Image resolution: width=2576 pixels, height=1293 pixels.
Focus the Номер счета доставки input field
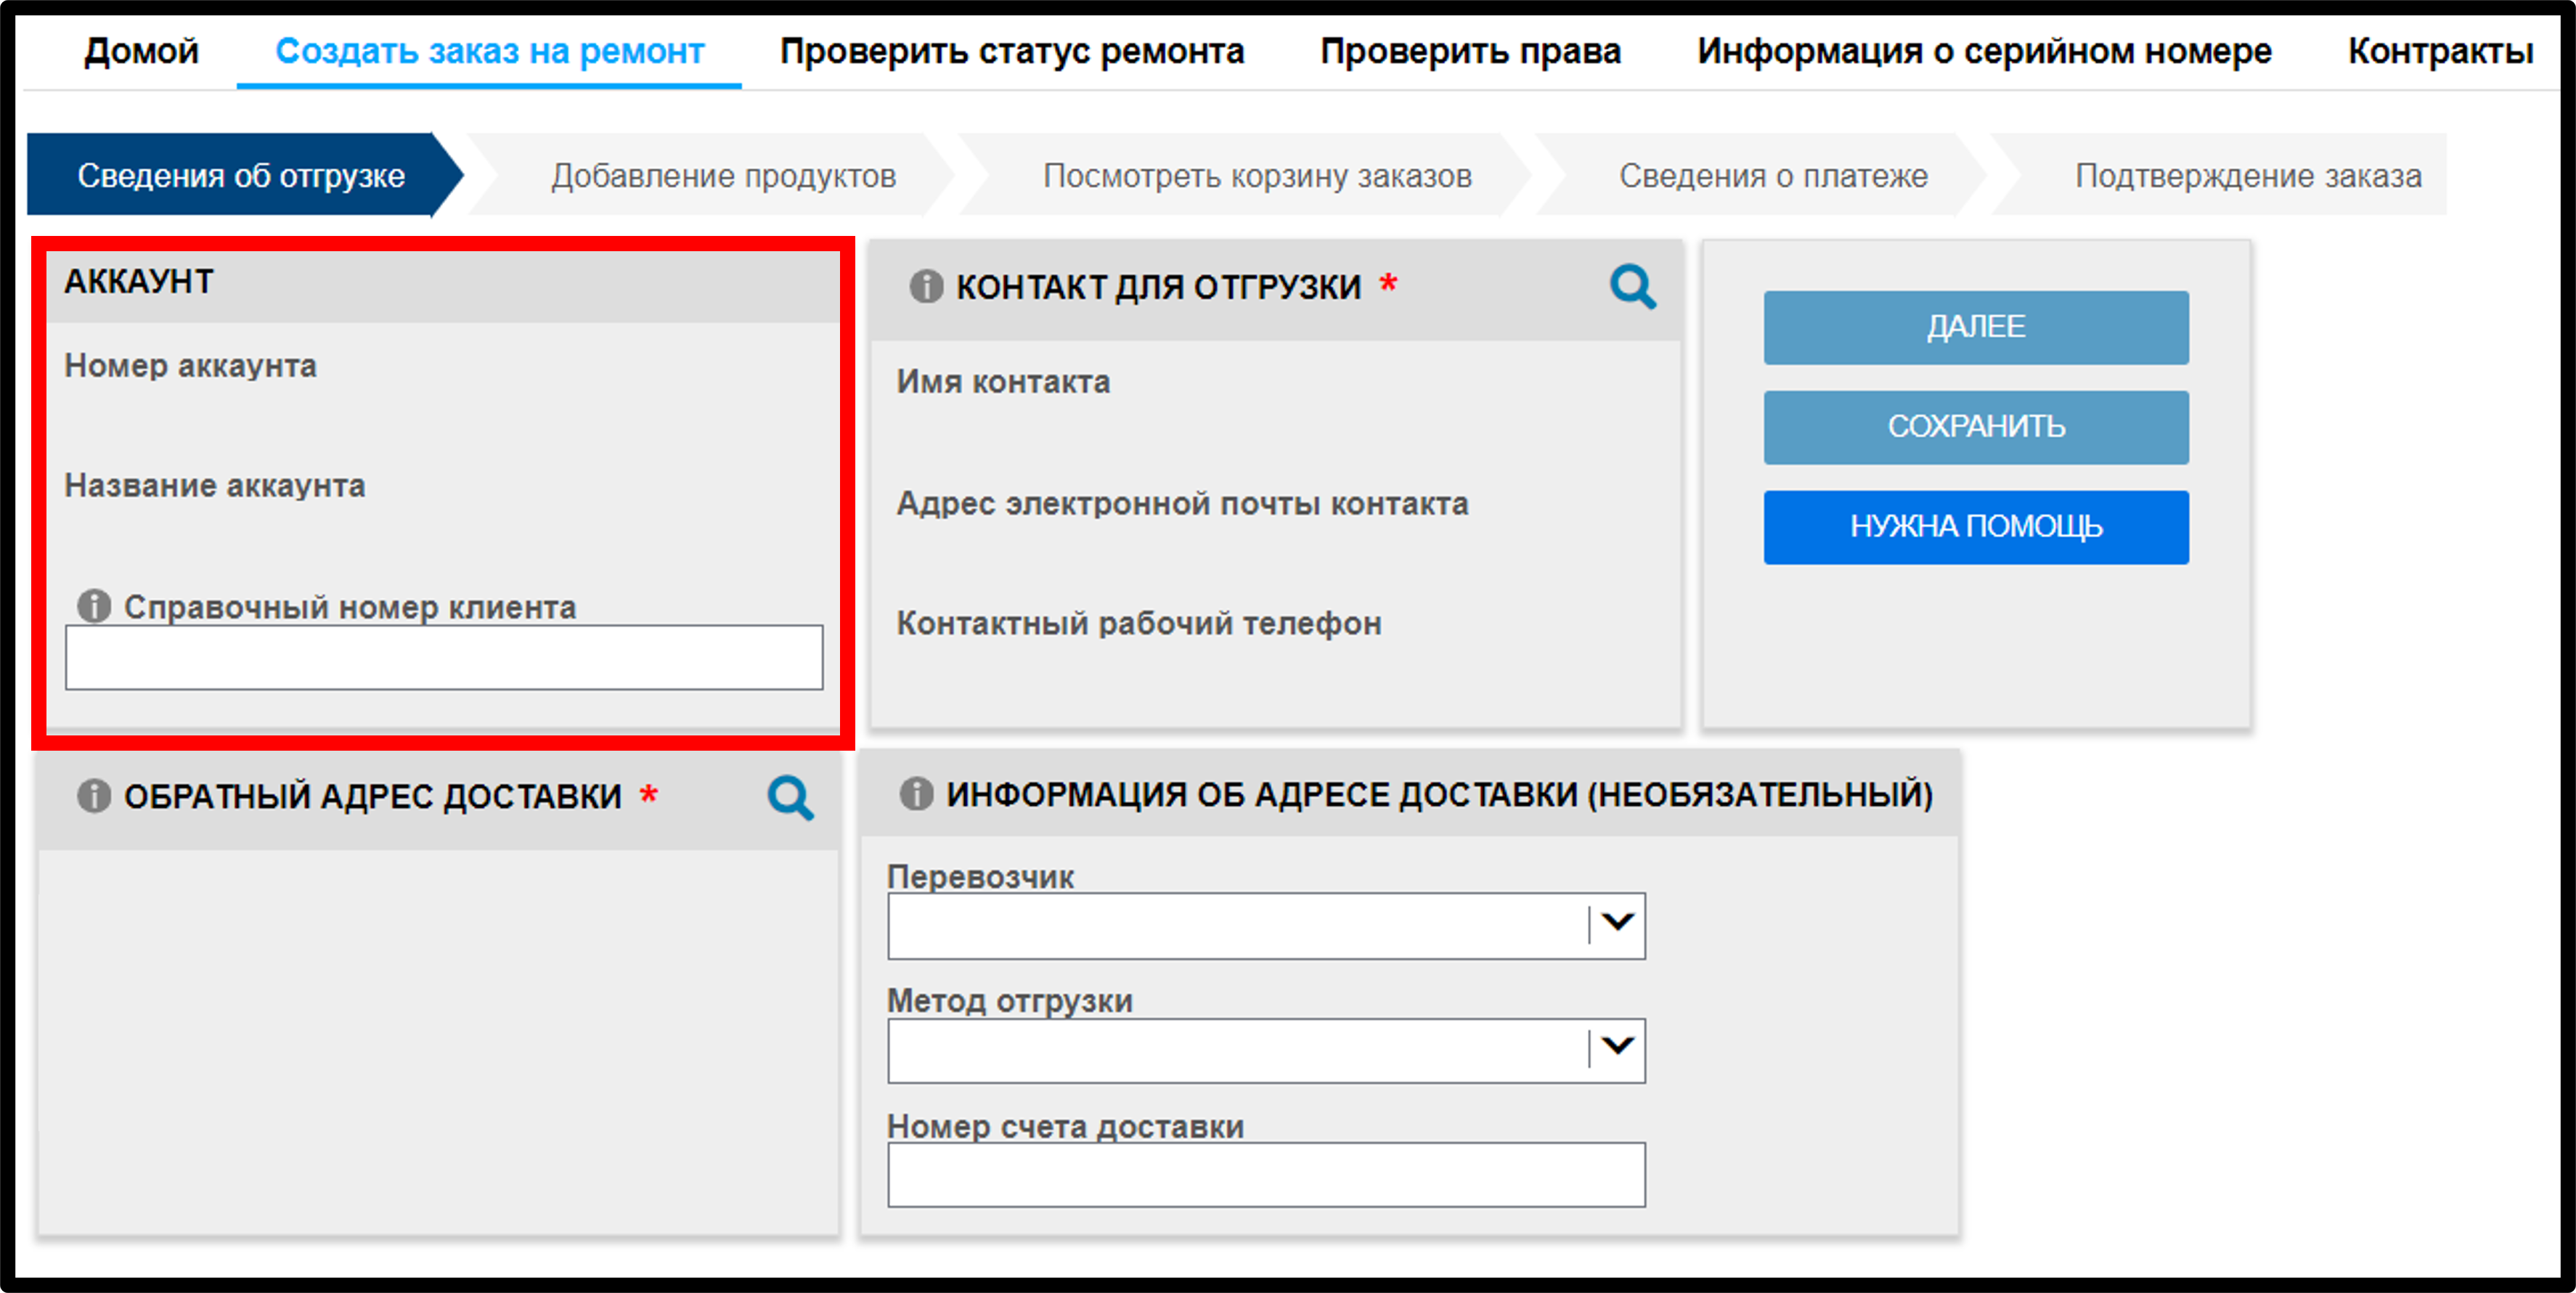[x=1266, y=1174]
